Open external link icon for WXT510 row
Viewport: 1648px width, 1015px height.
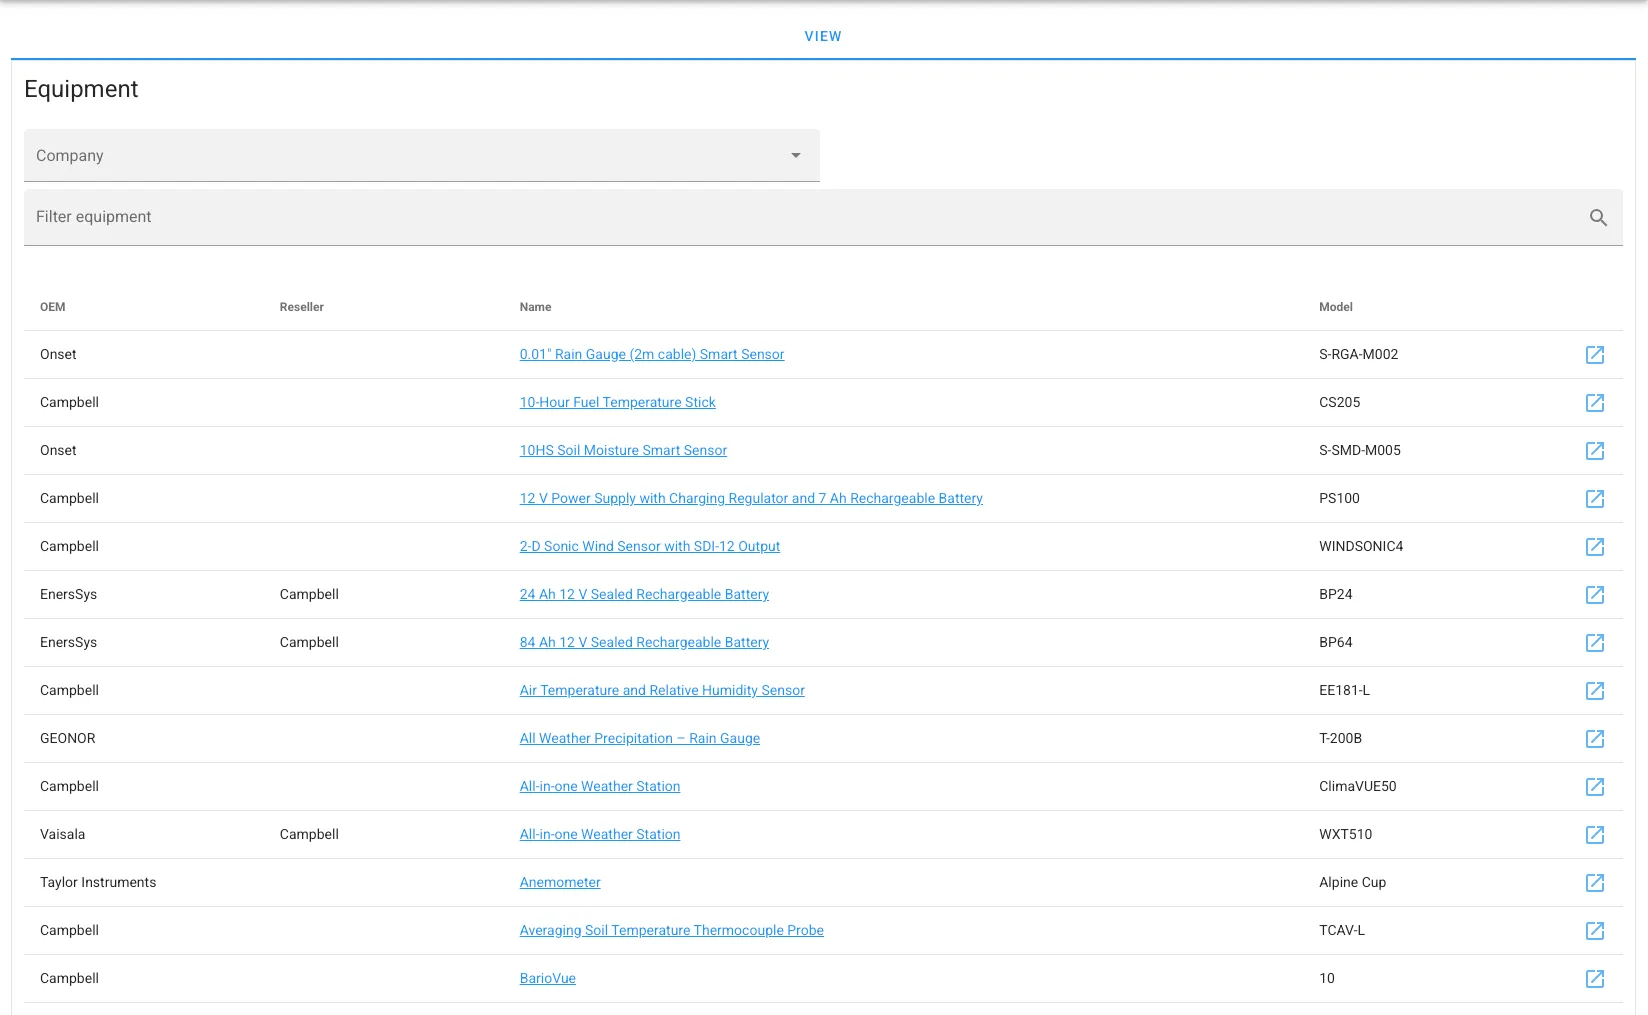coord(1595,835)
